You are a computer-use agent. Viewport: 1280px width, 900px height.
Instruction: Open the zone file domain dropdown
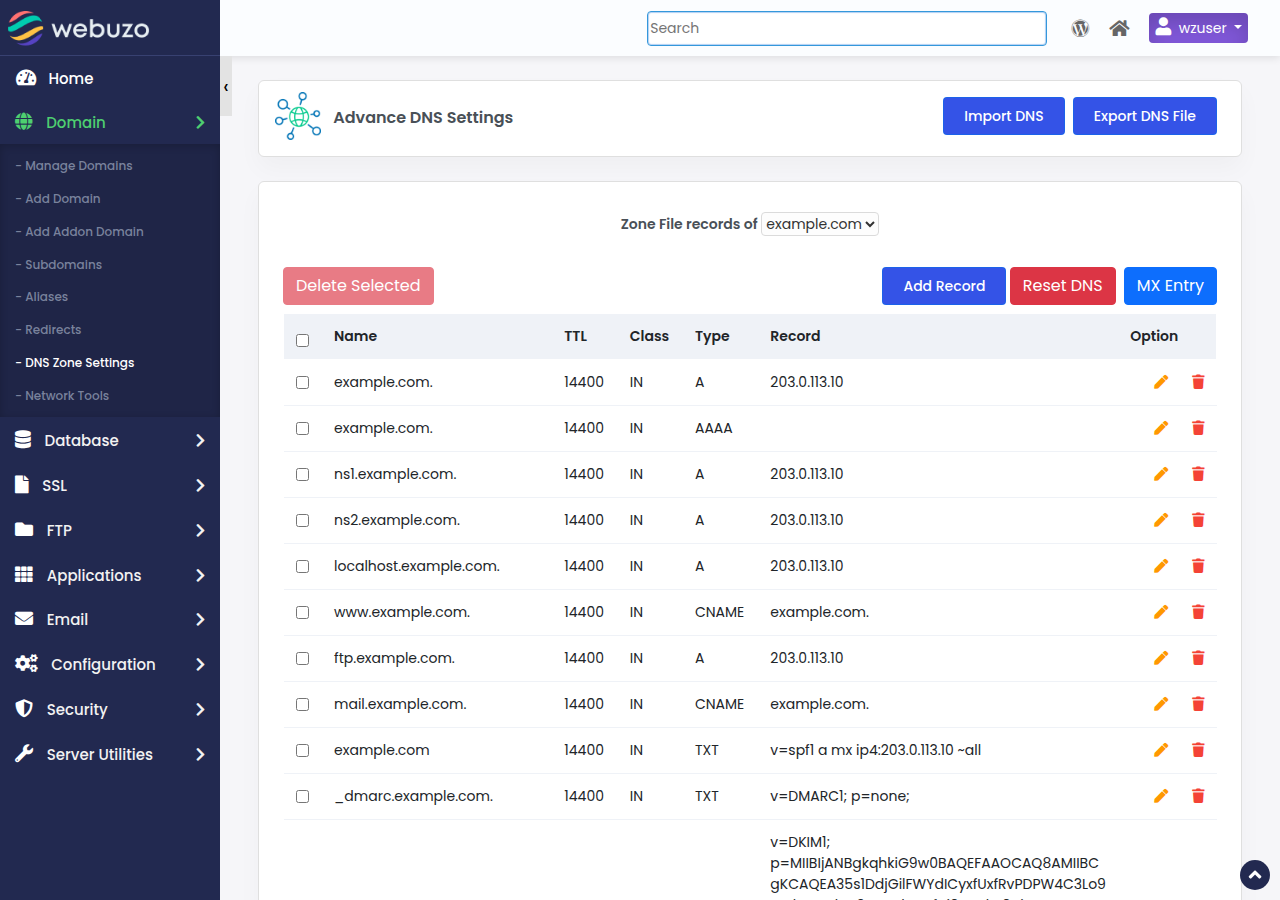click(x=820, y=224)
